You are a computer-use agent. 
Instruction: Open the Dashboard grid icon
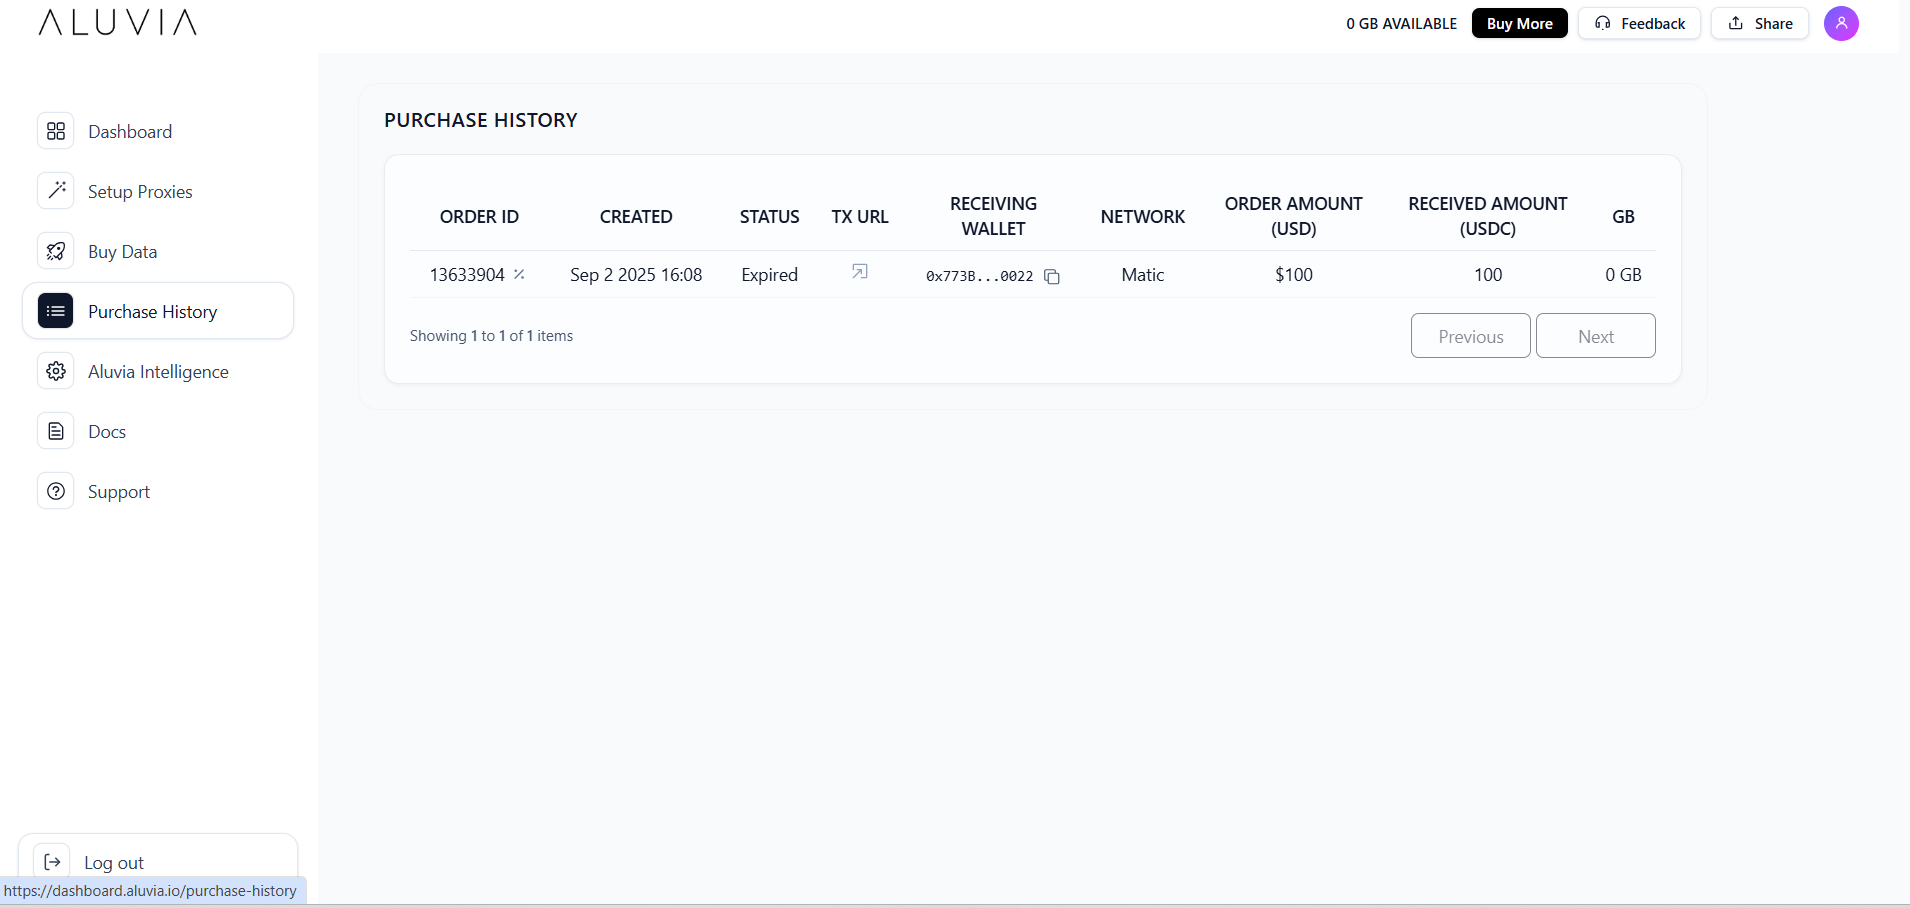pos(56,131)
